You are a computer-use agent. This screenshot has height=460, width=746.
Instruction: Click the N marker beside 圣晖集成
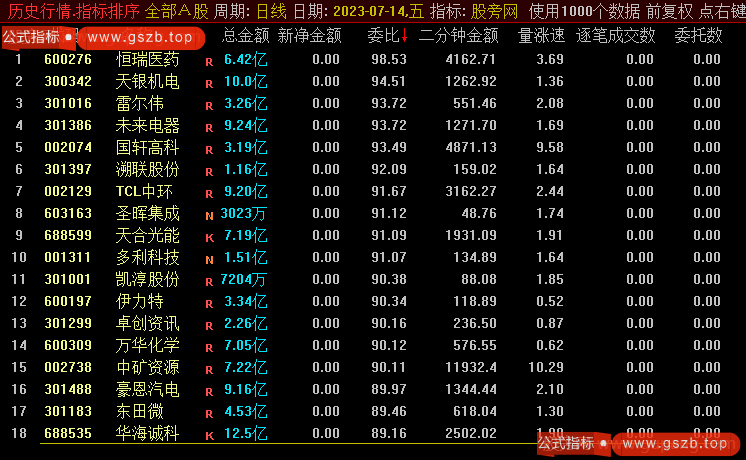[209, 215]
